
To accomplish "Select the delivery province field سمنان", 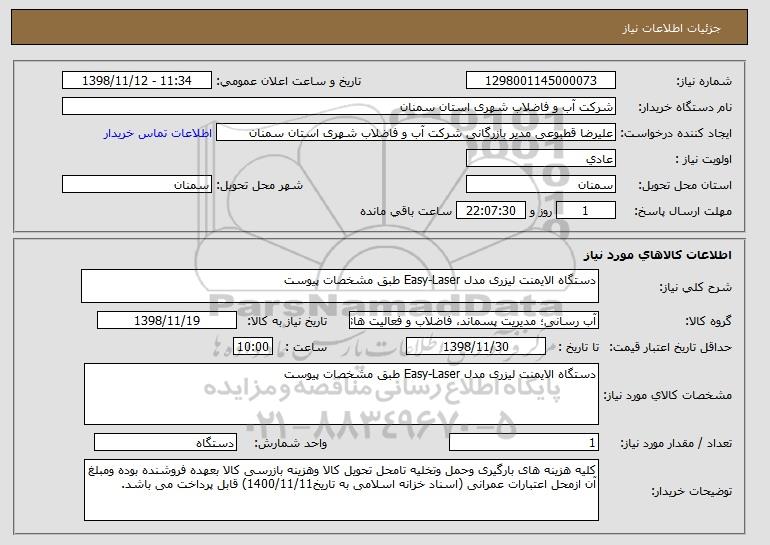I will (x=541, y=185).
